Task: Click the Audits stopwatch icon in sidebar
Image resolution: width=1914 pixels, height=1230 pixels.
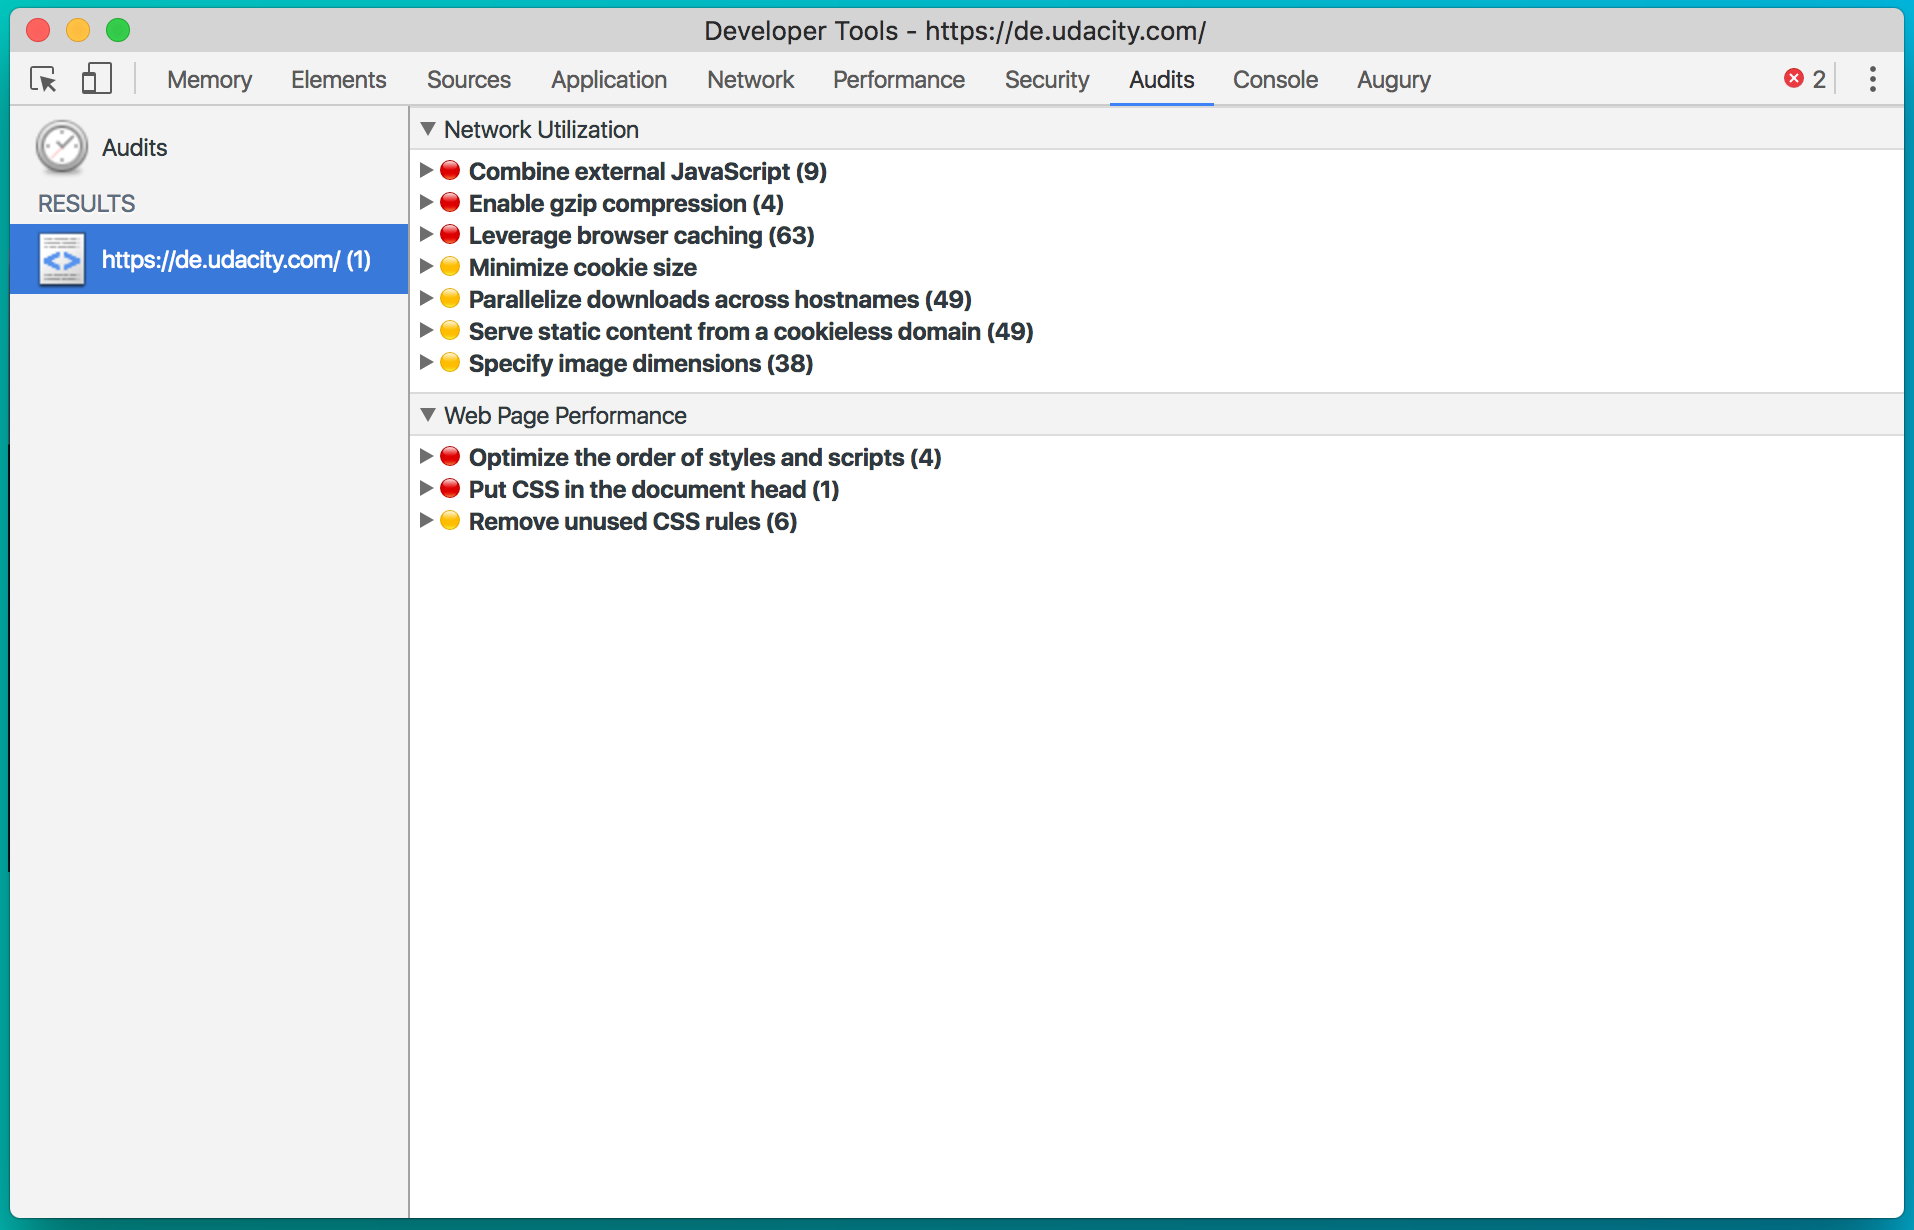Action: (x=62, y=147)
